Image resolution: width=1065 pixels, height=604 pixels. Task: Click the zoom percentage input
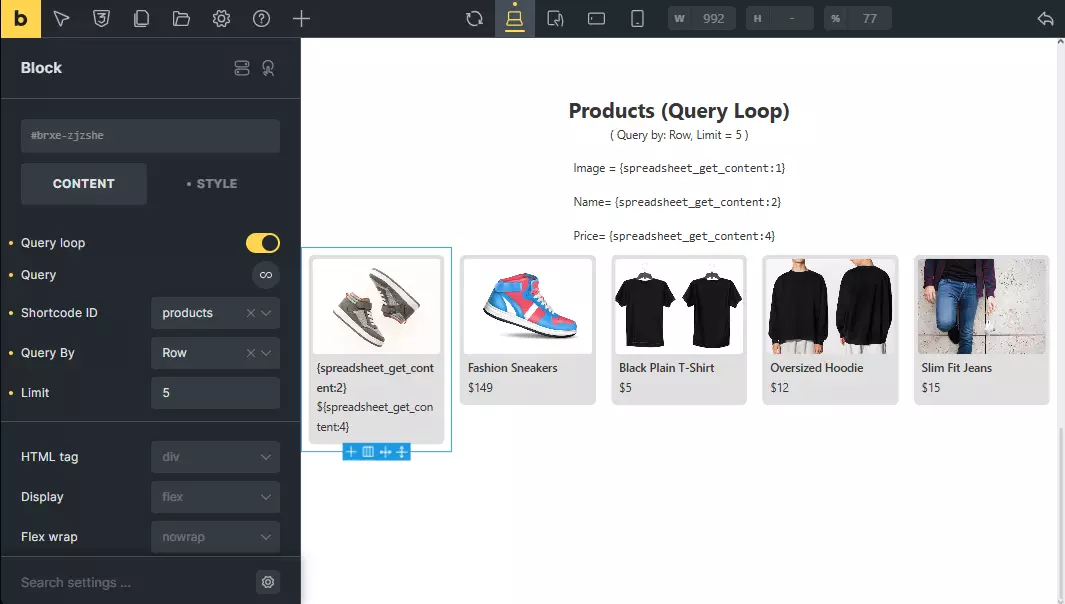click(x=858, y=18)
